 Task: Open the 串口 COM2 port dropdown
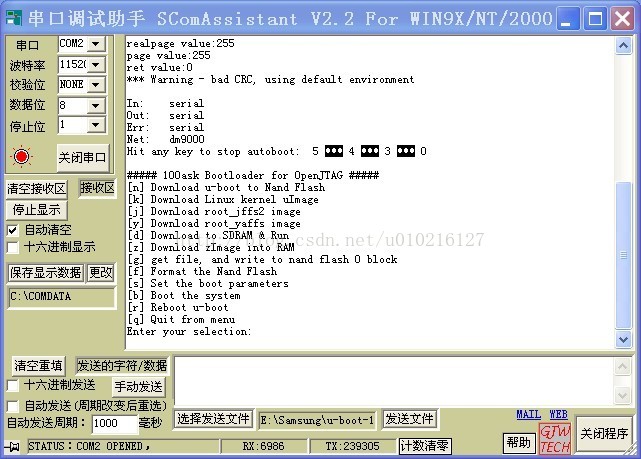(96, 43)
